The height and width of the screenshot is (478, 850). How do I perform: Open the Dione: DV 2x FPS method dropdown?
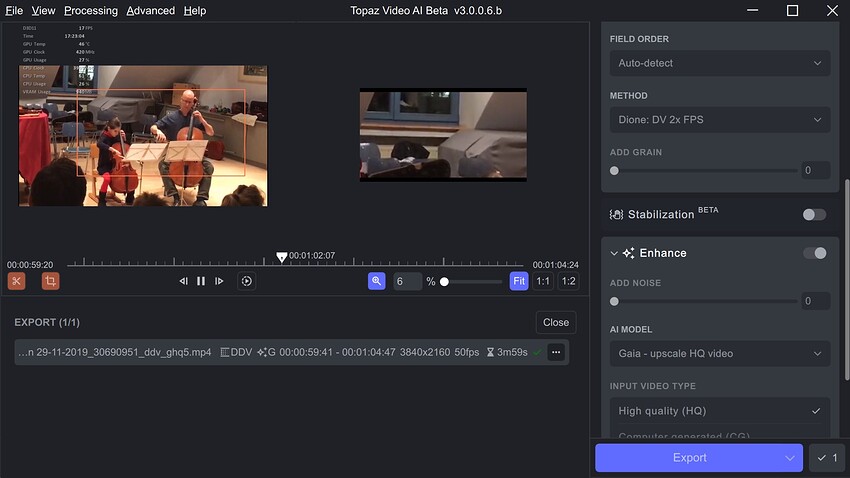coord(719,120)
